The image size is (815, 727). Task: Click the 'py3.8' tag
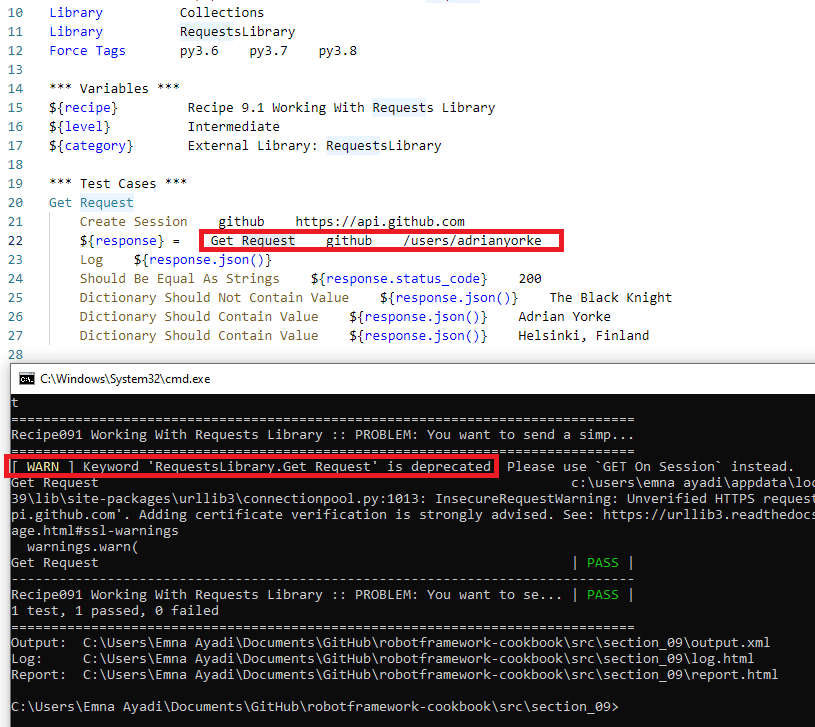pos(338,51)
